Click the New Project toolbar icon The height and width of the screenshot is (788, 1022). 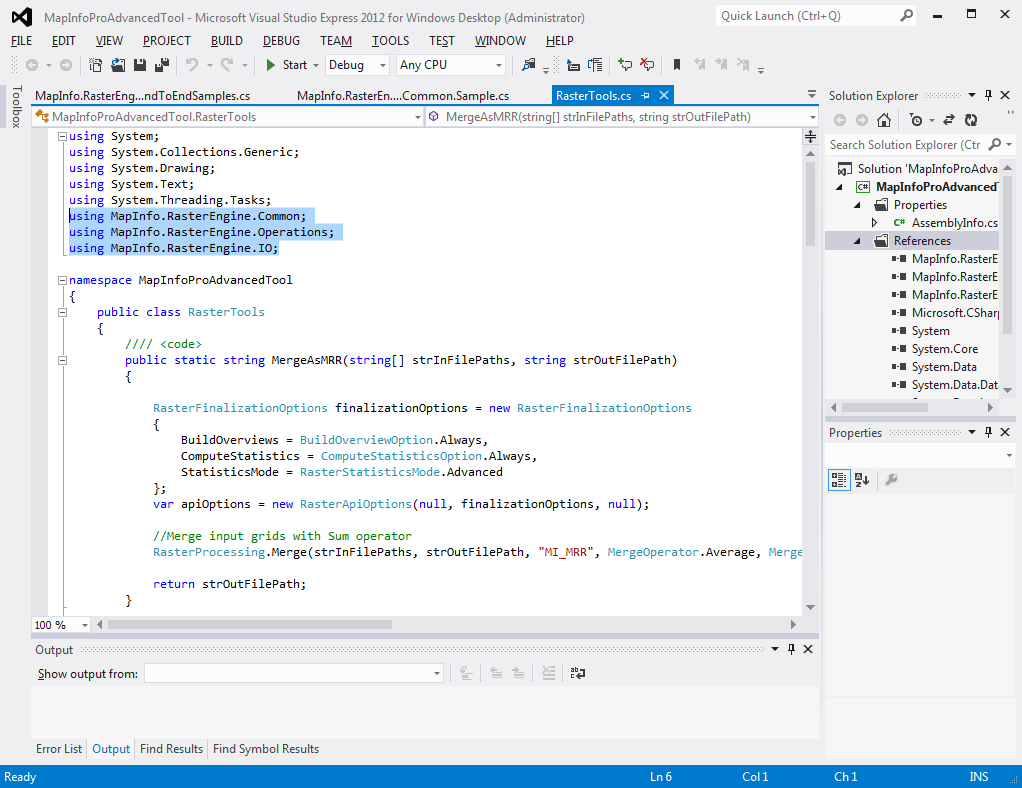point(95,65)
